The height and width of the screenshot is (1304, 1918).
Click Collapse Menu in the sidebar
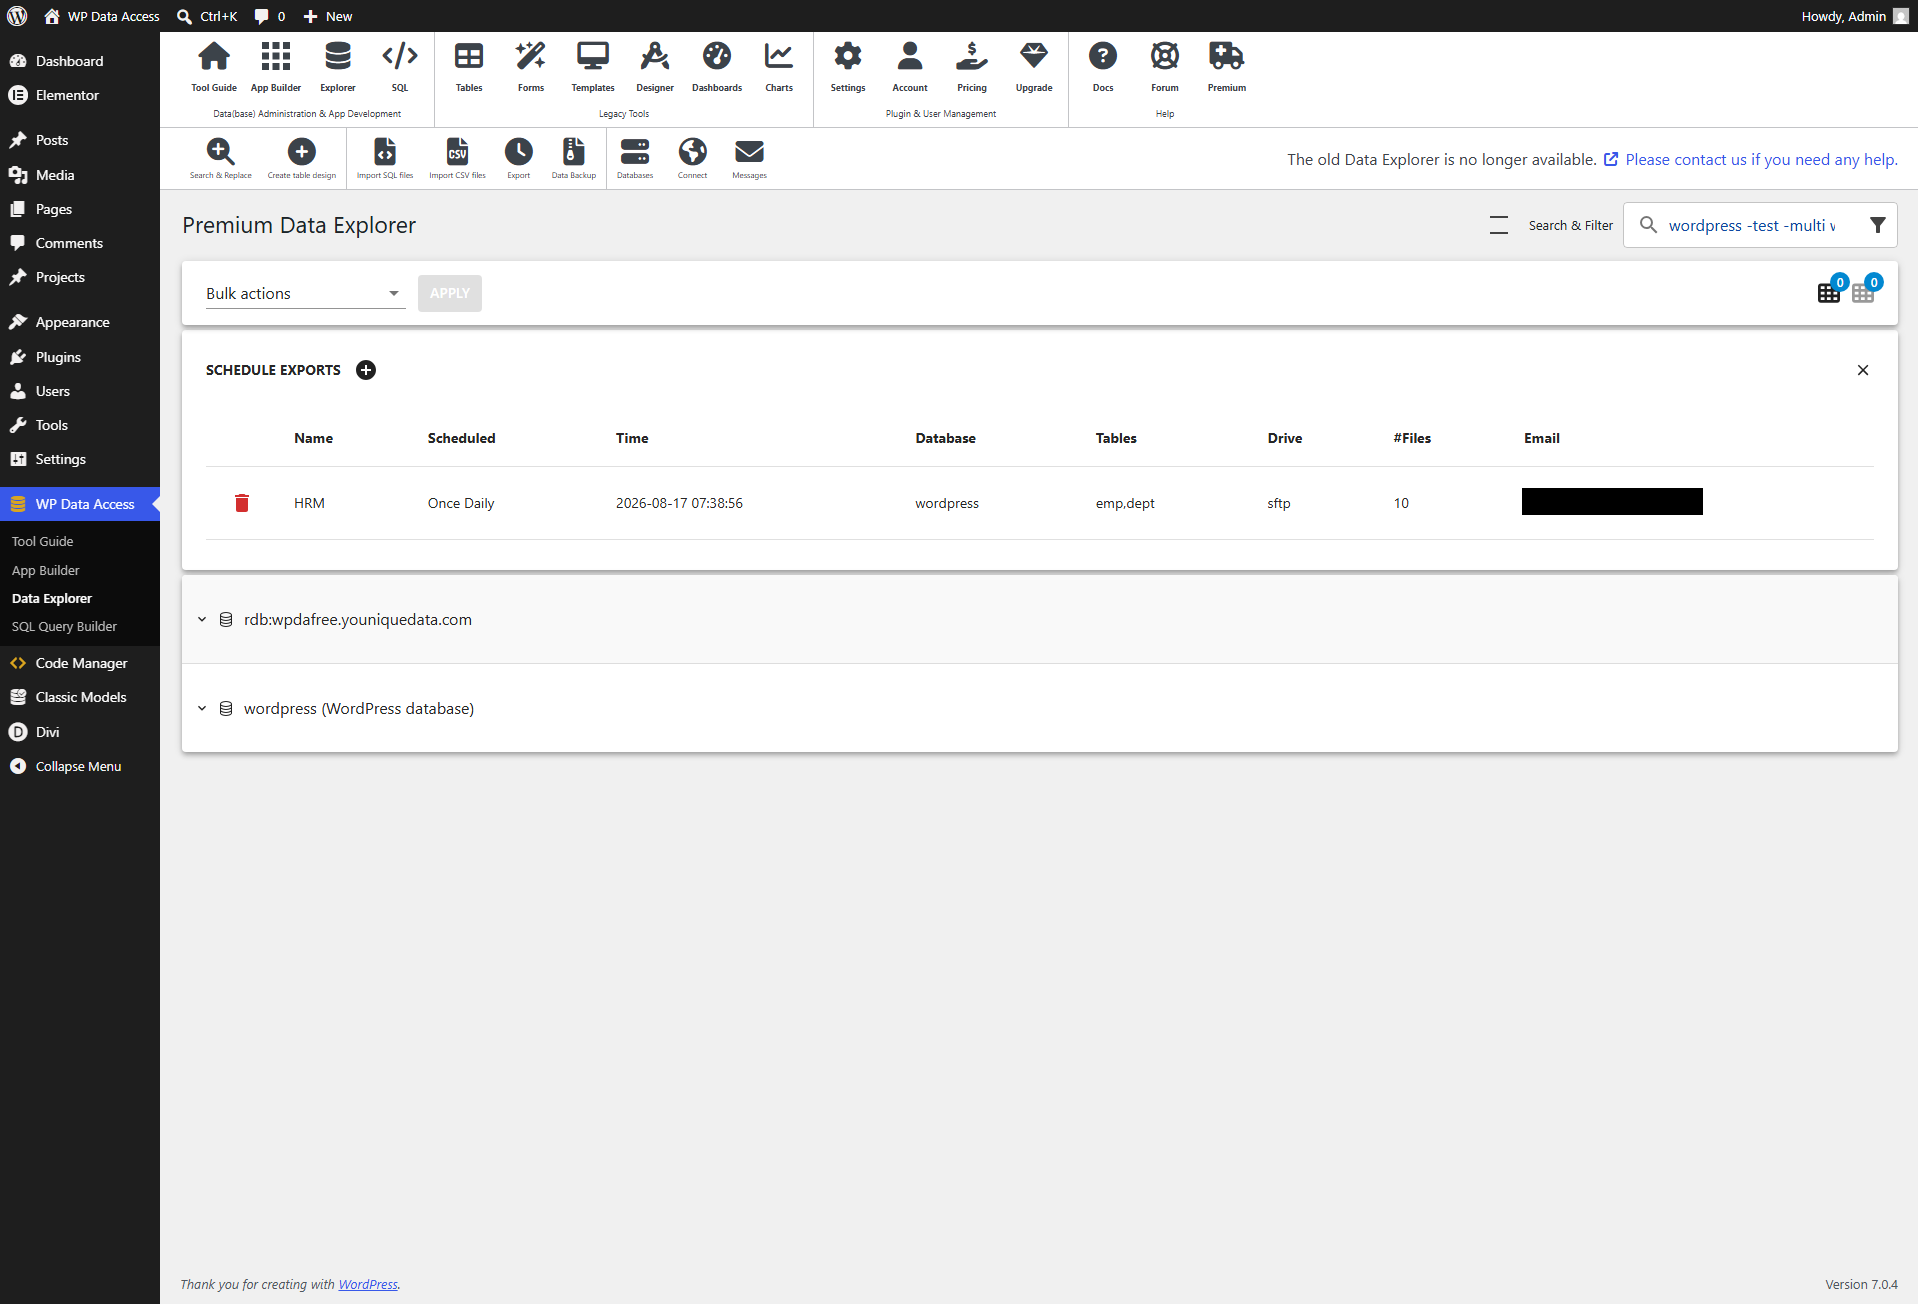pyautogui.click(x=80, y=766)
